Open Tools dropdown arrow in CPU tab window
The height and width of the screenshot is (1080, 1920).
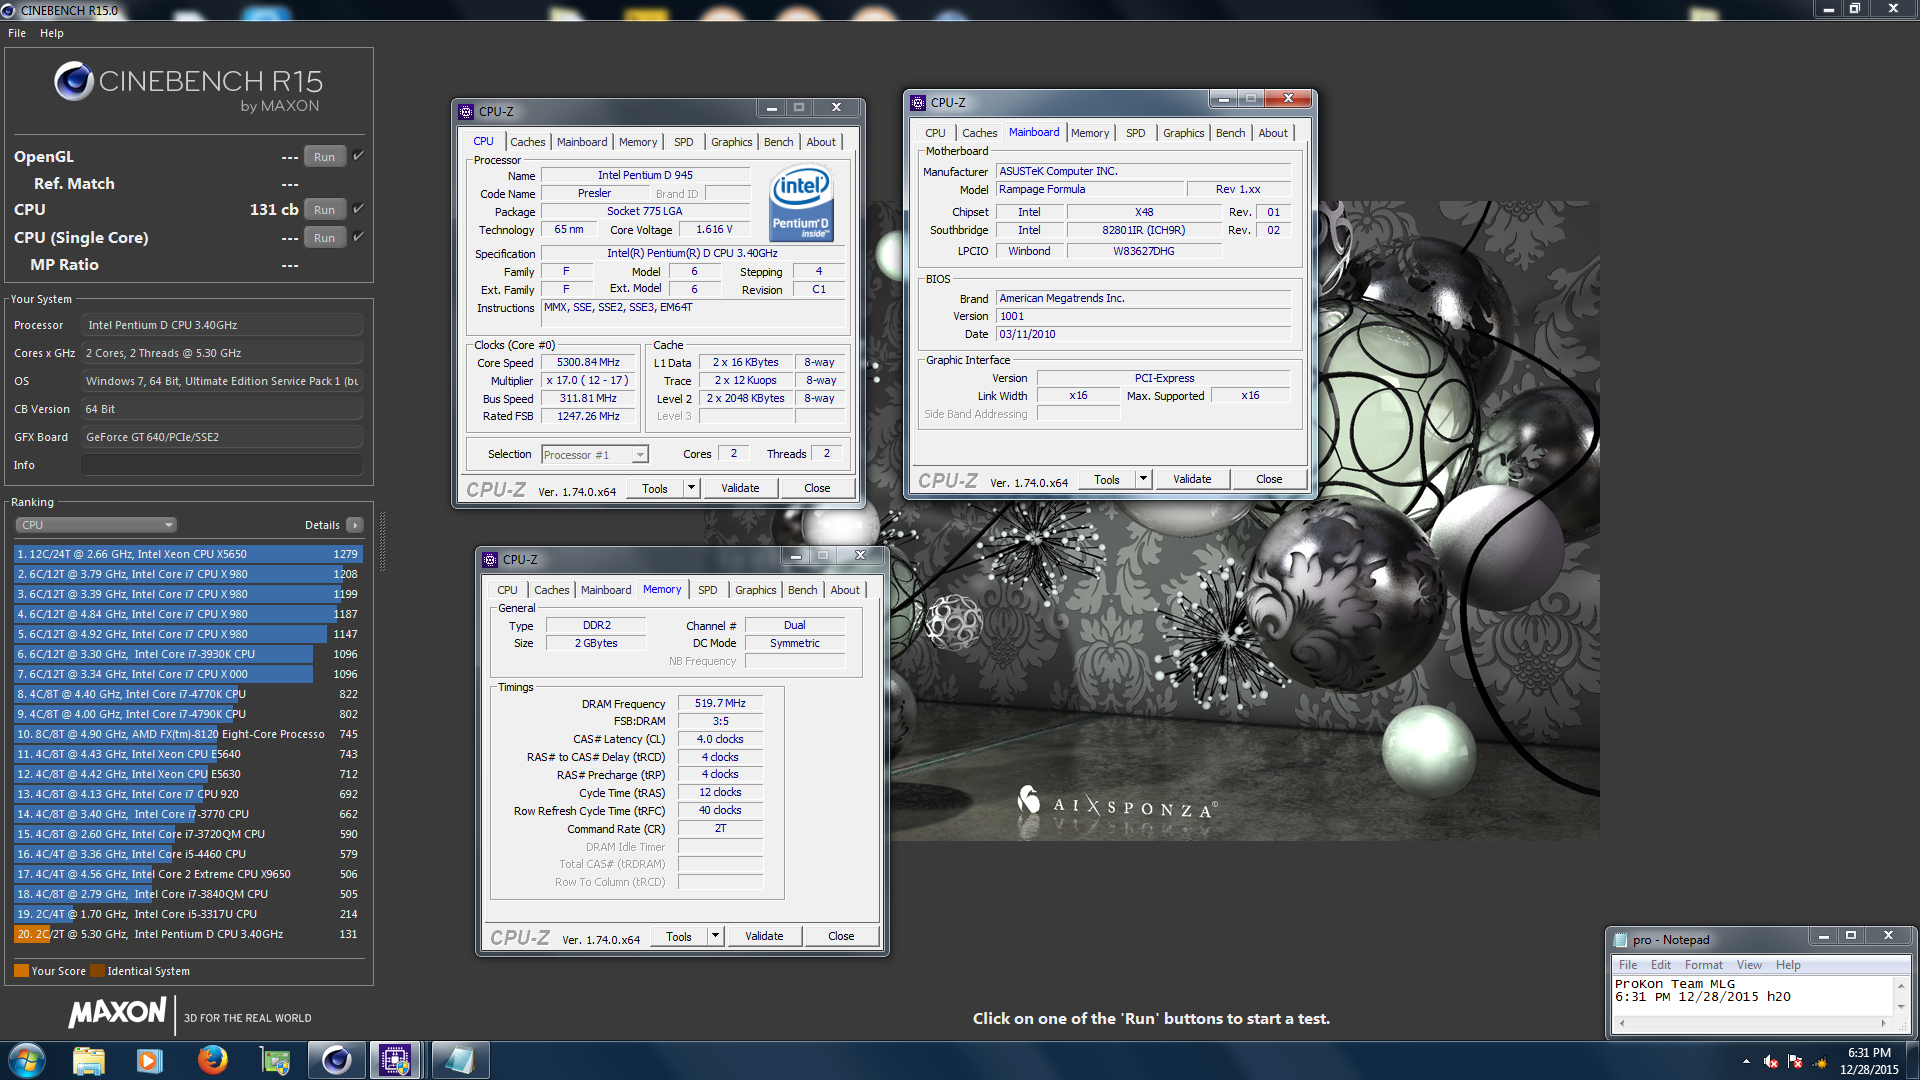point(691,488)
